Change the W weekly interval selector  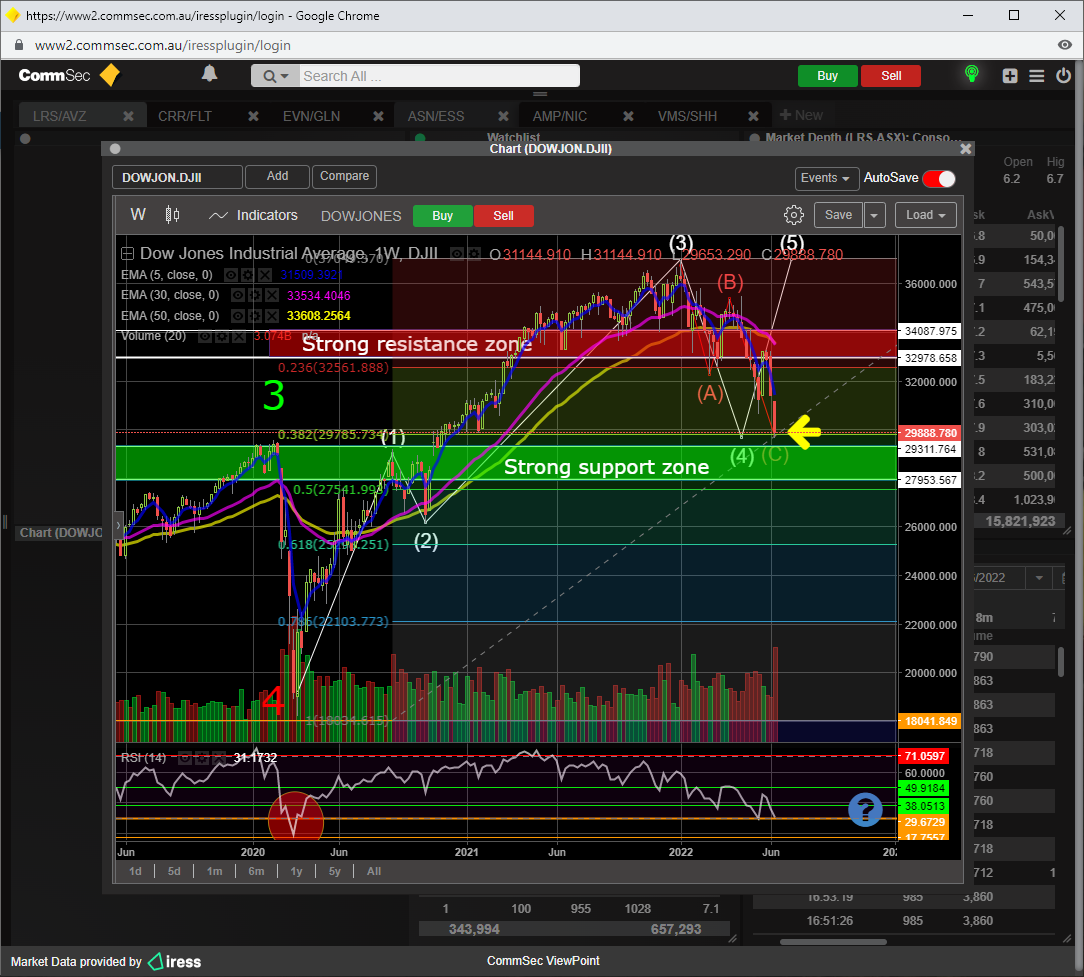coord(138,214)
